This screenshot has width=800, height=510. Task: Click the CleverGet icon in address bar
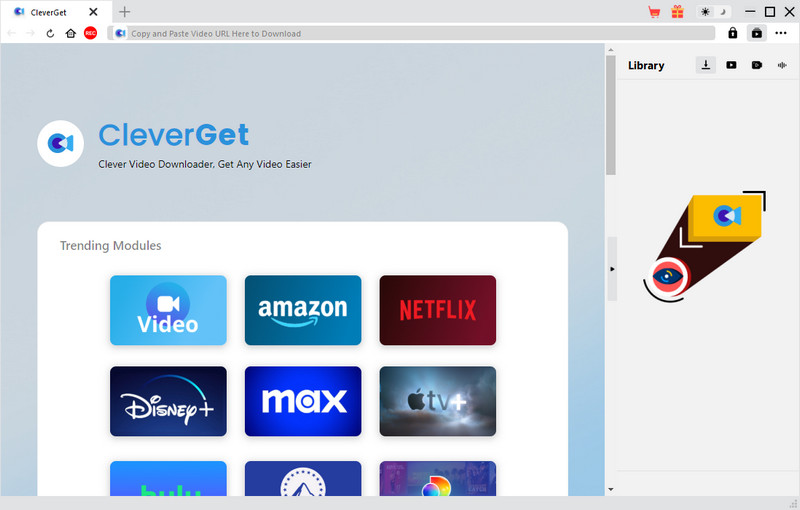pos(120,33)
